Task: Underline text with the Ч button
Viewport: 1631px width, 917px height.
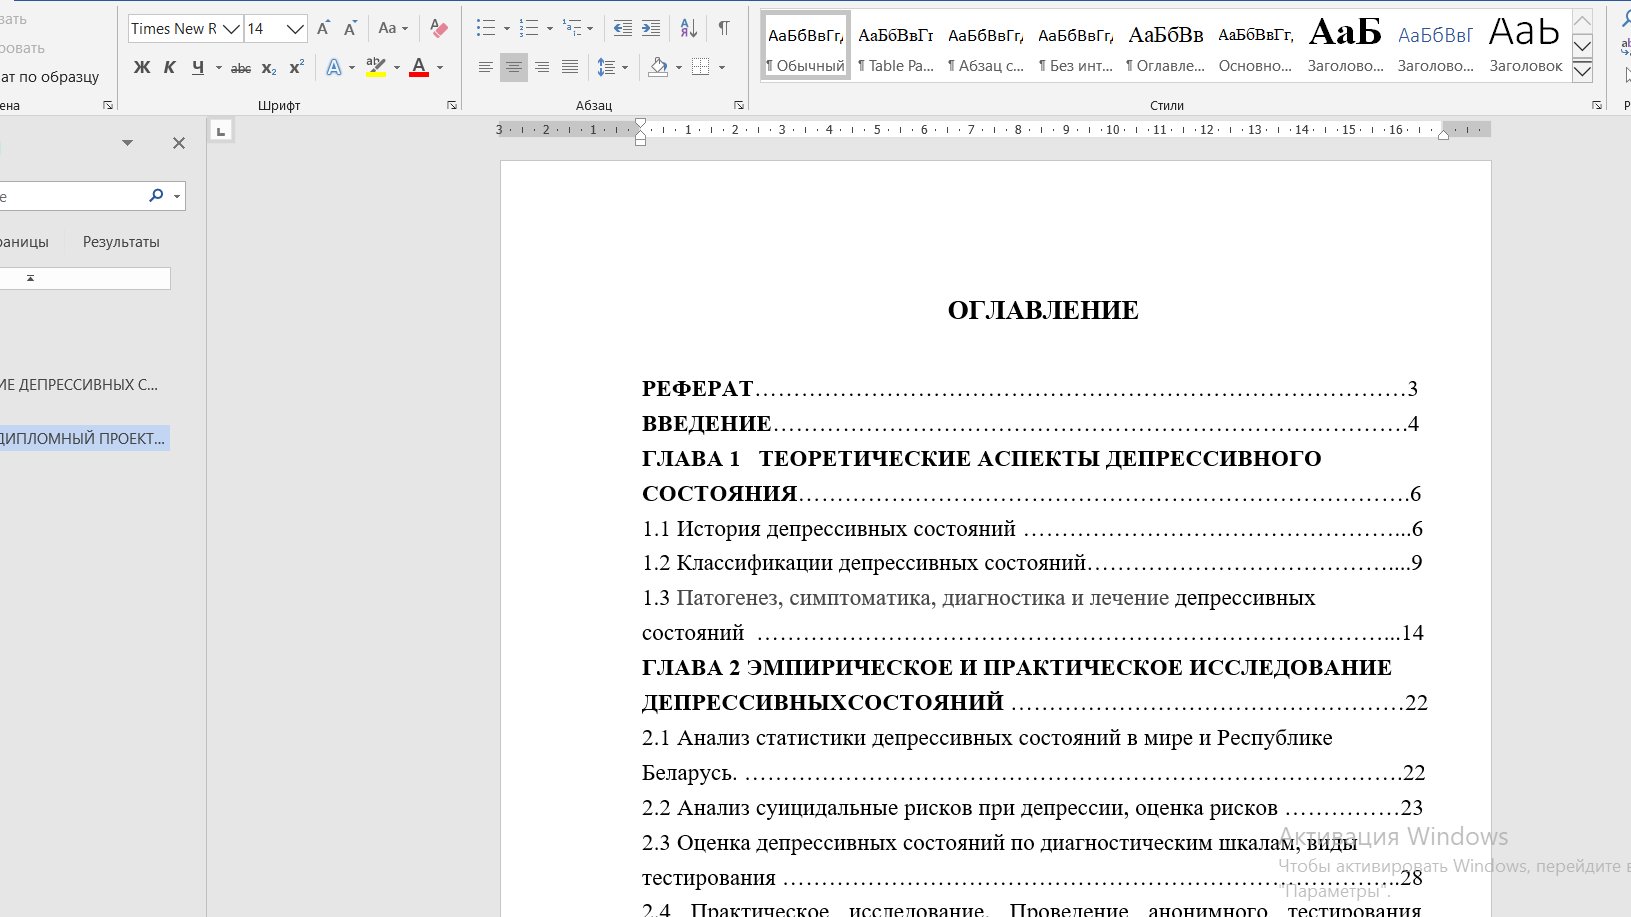Action: pos(198,67)
